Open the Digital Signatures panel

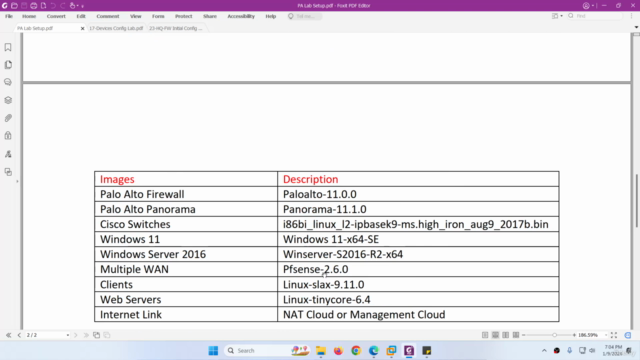[x=8, y=154]
